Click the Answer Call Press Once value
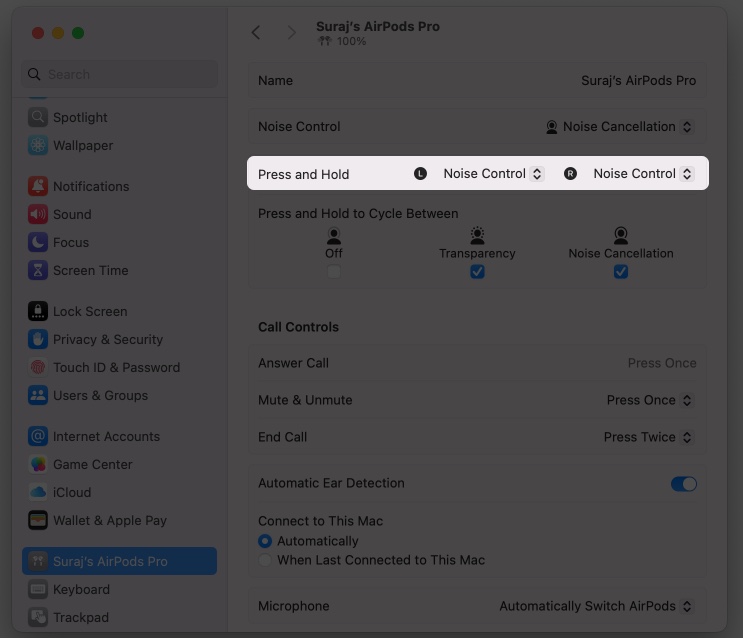Viewport: 743px width, 638px height. 662,363
